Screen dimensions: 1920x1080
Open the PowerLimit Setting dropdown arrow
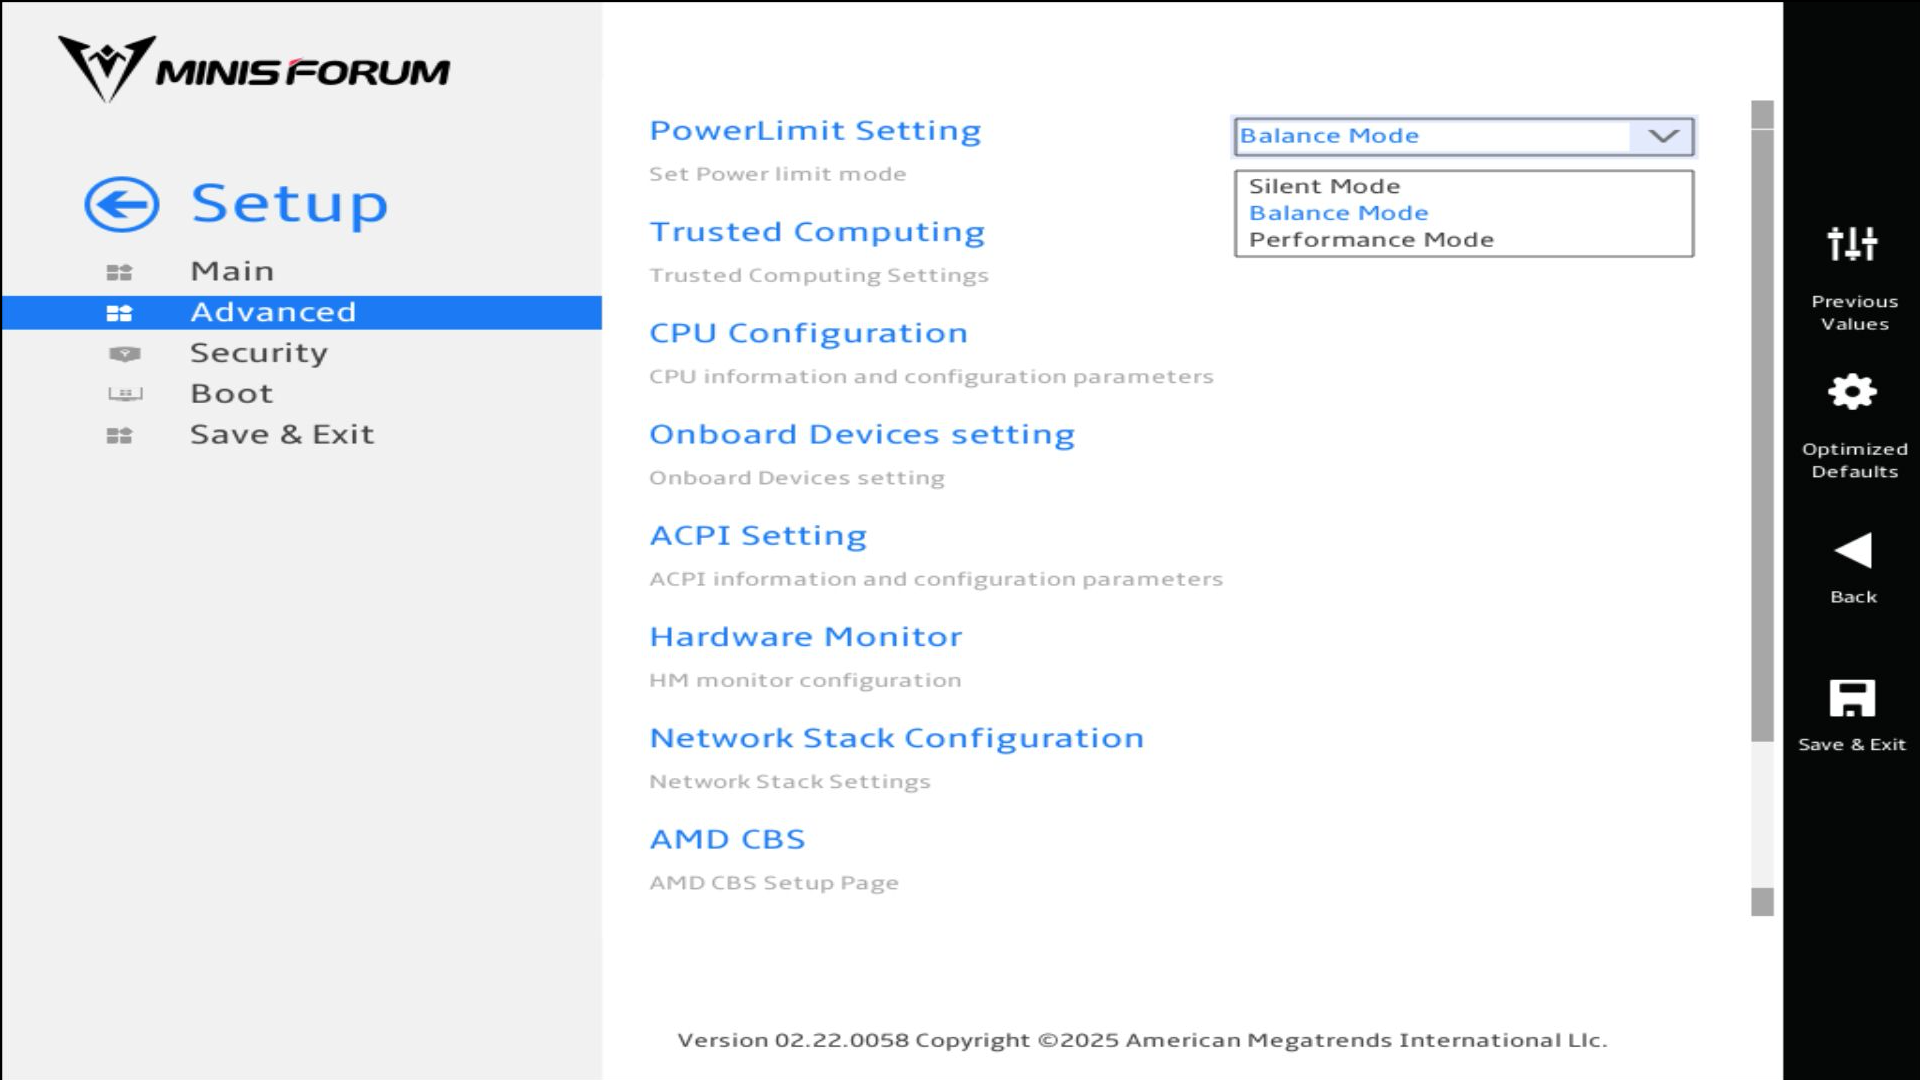pos(1662,136)
